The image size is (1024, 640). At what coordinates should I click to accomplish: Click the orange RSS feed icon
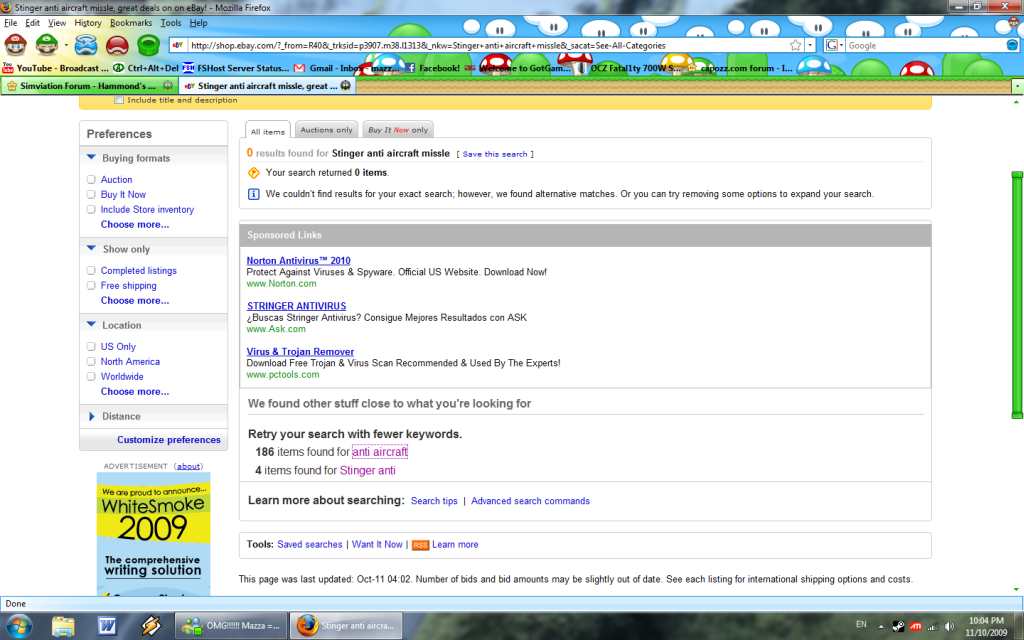pos(420,545)
